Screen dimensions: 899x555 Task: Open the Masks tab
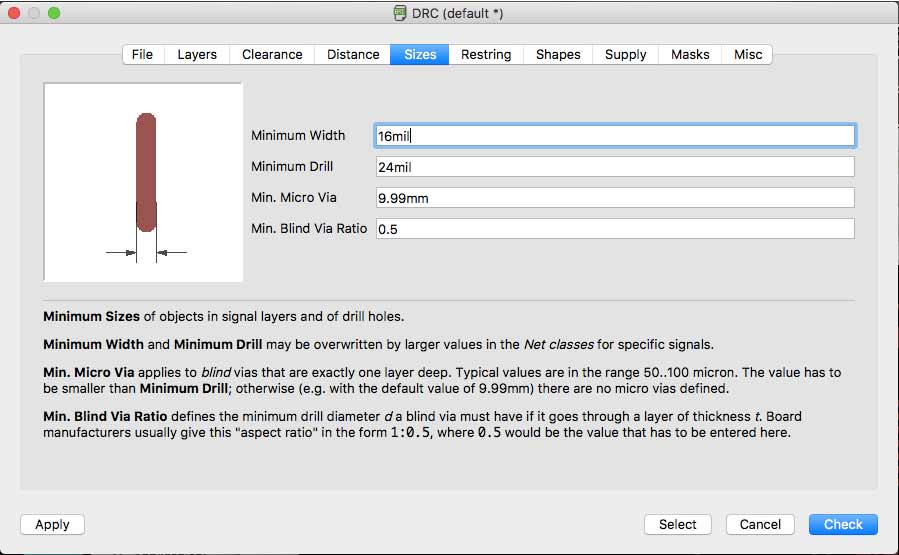click(x=690, y=54)
